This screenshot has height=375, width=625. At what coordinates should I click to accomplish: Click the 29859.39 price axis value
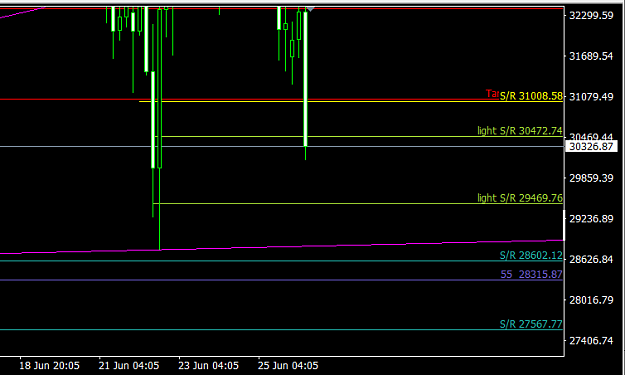coord(591,178)
